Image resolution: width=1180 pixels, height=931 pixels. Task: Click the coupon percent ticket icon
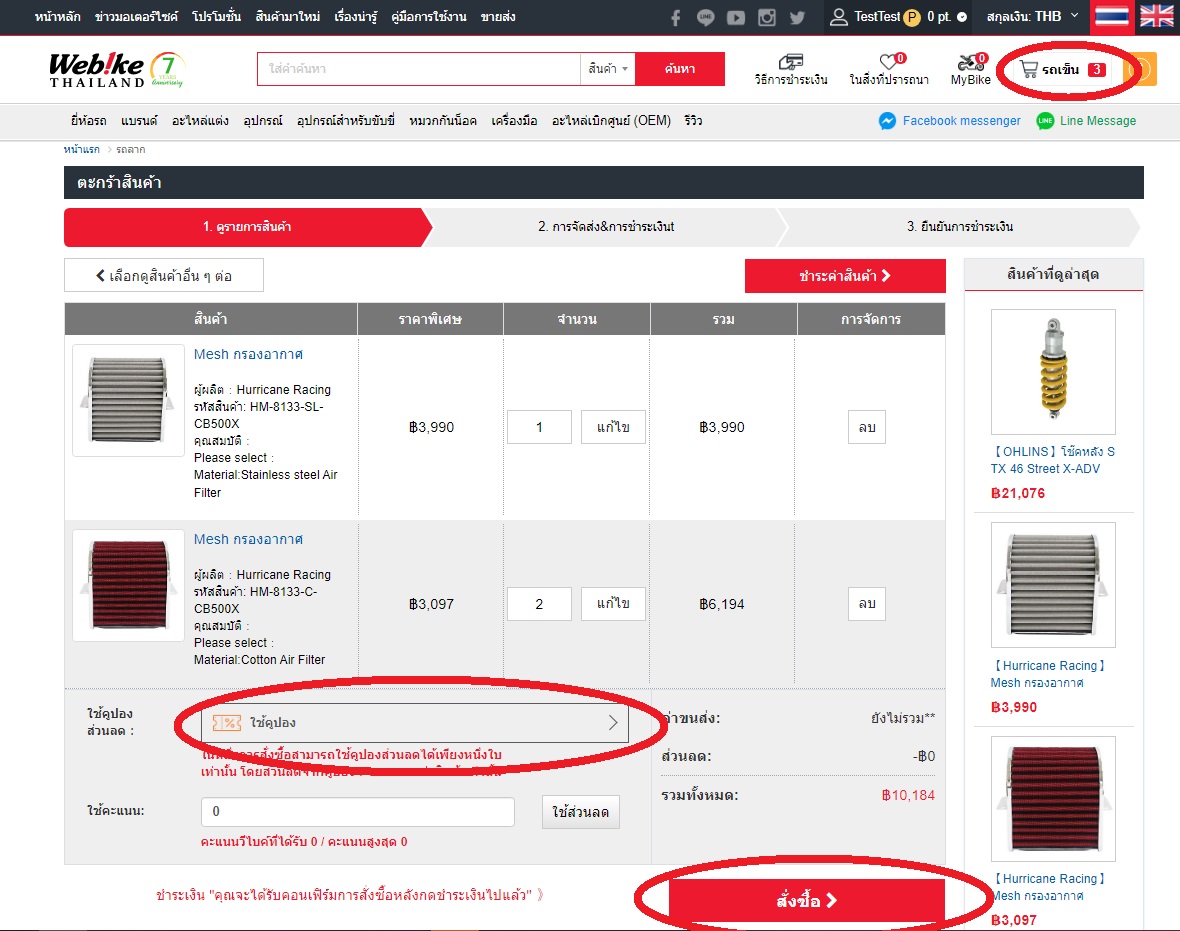coord(227,723)
